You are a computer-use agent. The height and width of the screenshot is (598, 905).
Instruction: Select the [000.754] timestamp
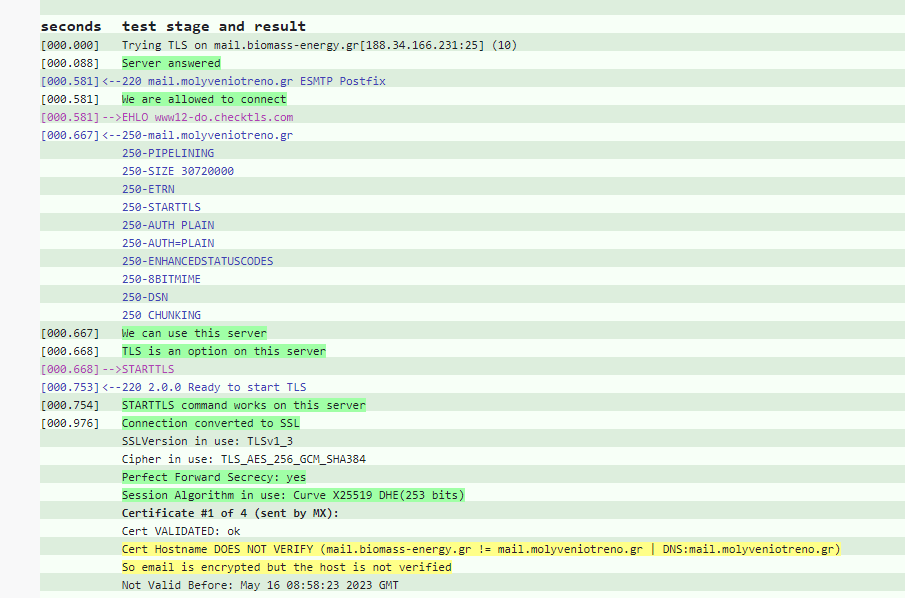[70, 405]
